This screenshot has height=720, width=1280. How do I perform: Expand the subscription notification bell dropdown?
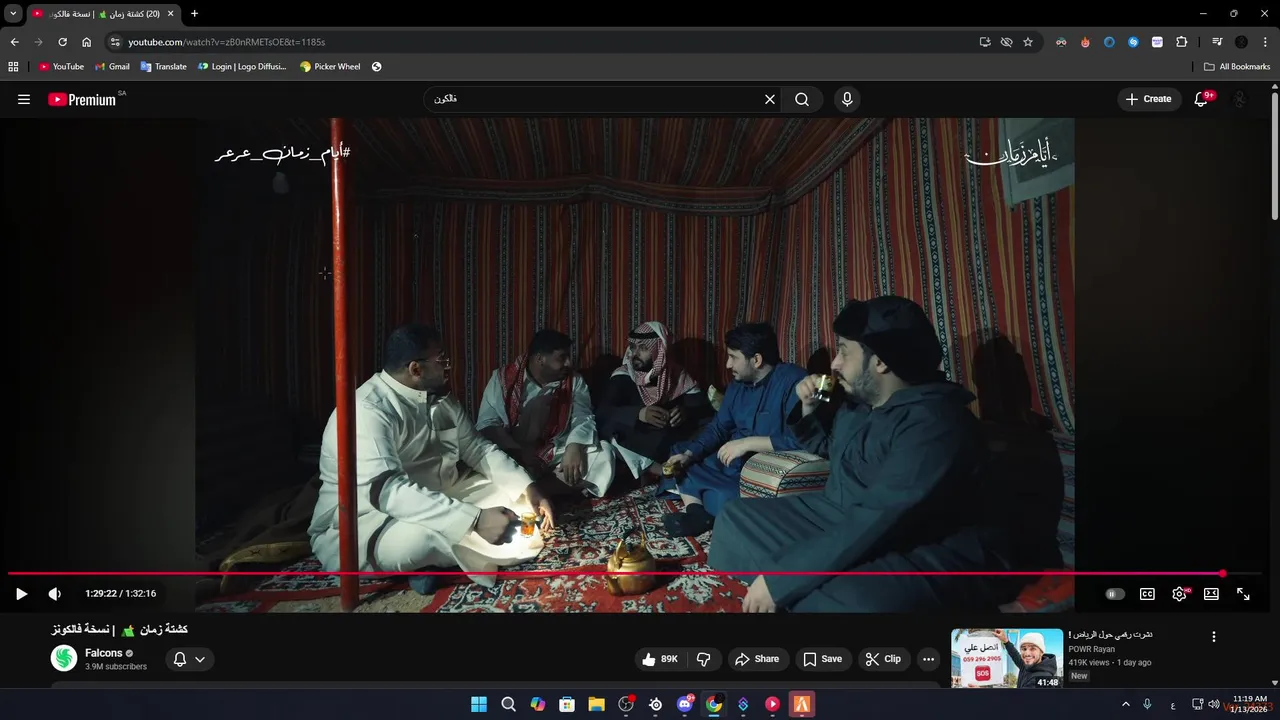click(x=189, y=659)
